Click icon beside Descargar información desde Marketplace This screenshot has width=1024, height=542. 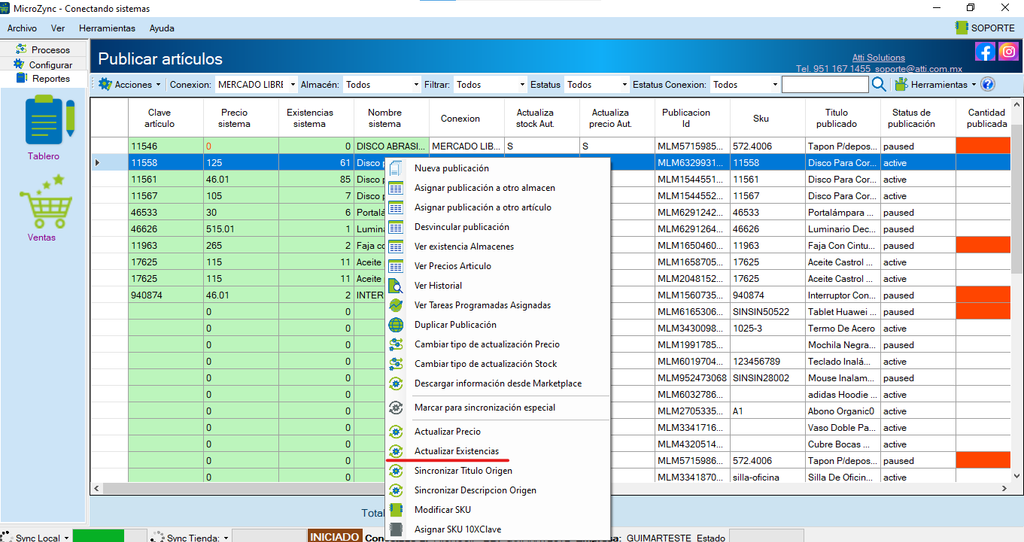pyautogui.click(x=396, y=384)
